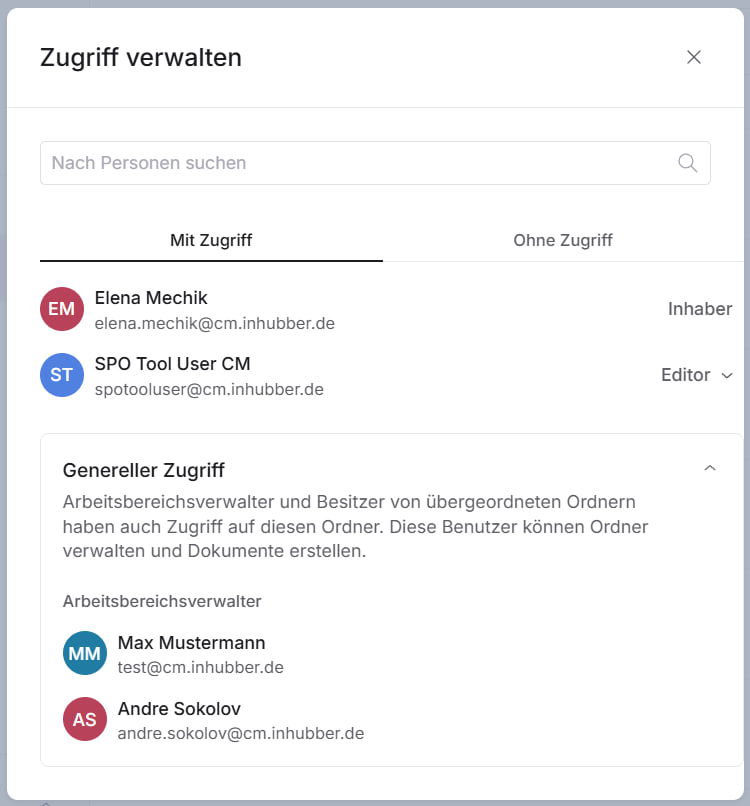The height and width of the screenshot is (806, 750).
Task: Click the SPO Tool User CM name
Action: (172, 364)
